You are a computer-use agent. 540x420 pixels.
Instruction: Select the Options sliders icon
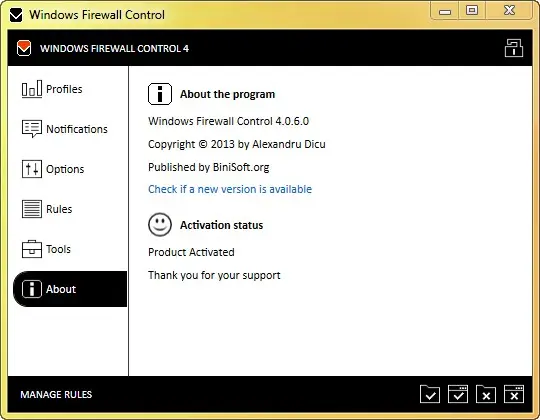pos(32,169)
